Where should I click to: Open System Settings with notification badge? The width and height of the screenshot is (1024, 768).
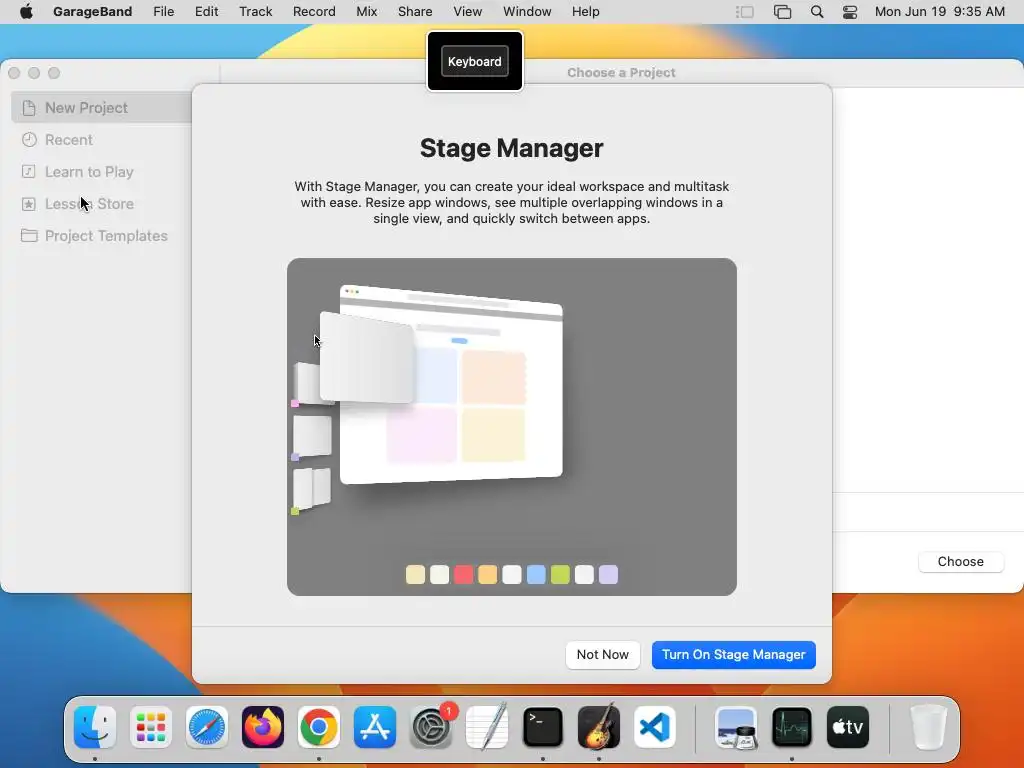tap(431, 727)
